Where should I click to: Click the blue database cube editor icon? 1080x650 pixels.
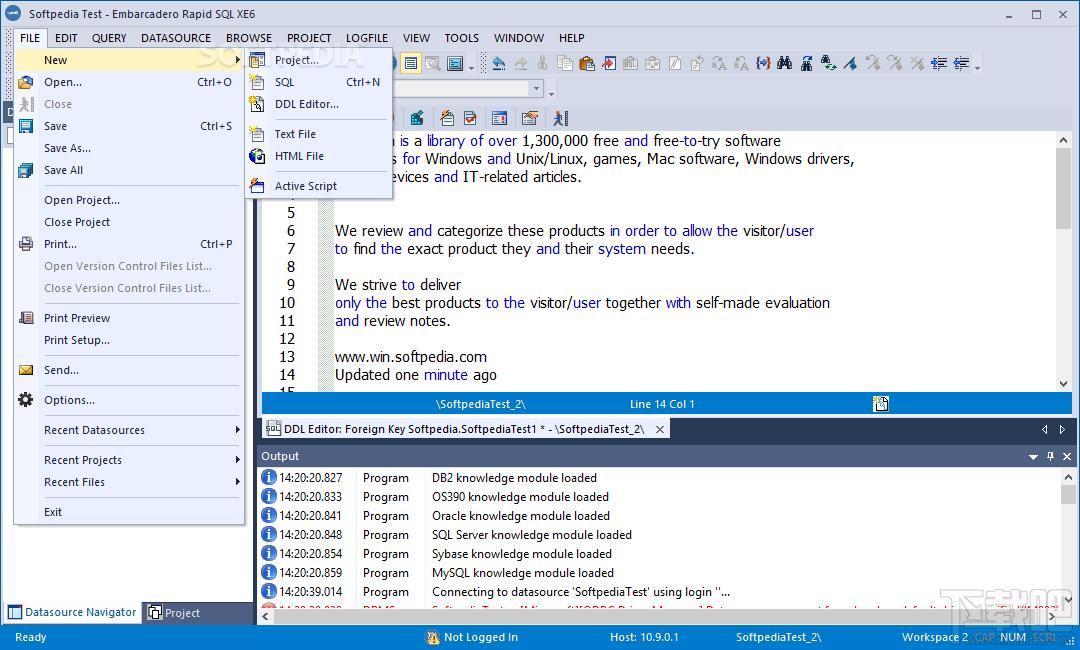point(417,118)
